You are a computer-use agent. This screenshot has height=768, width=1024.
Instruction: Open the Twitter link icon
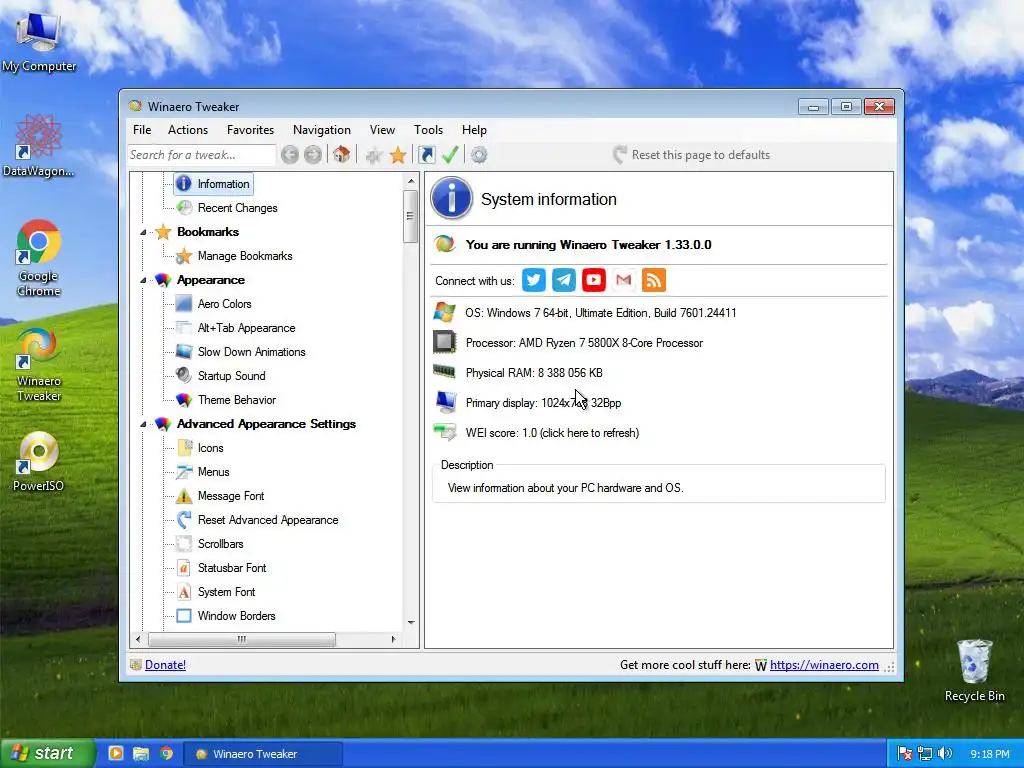point(534,280)
